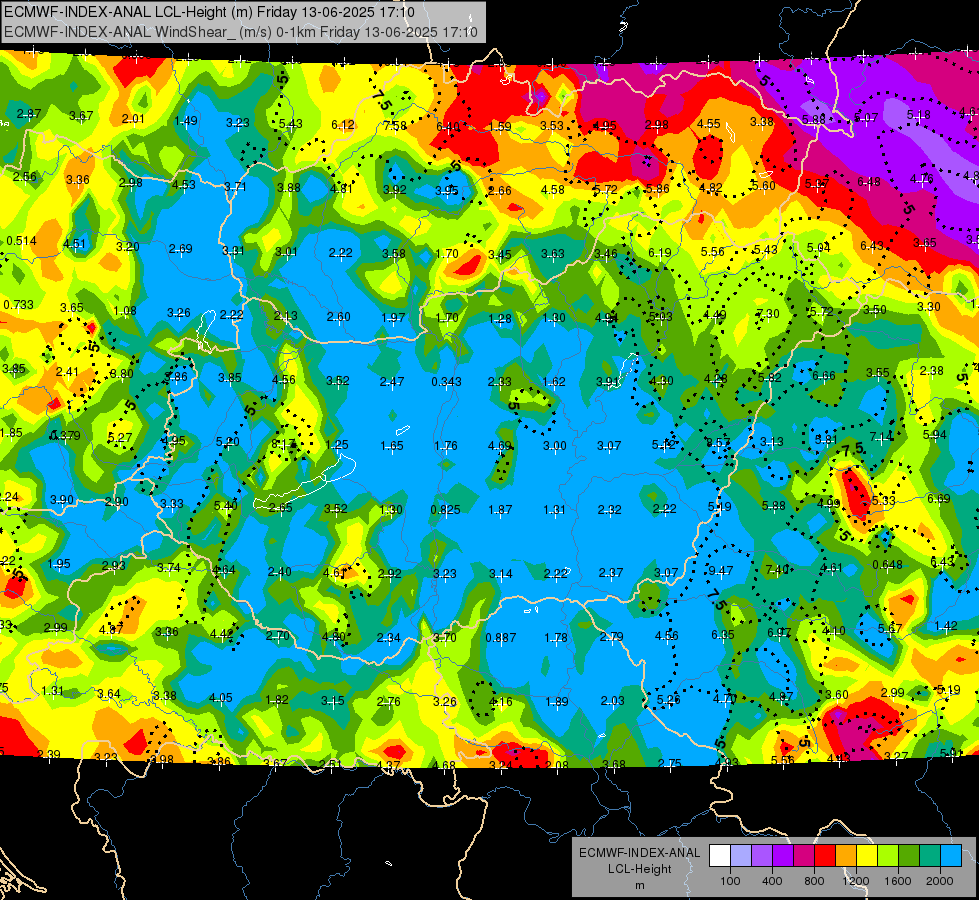The width and height of the screenshot is (979, 900).
Task: Click the wind shear value 1.42
Action: tap(946, 626)
